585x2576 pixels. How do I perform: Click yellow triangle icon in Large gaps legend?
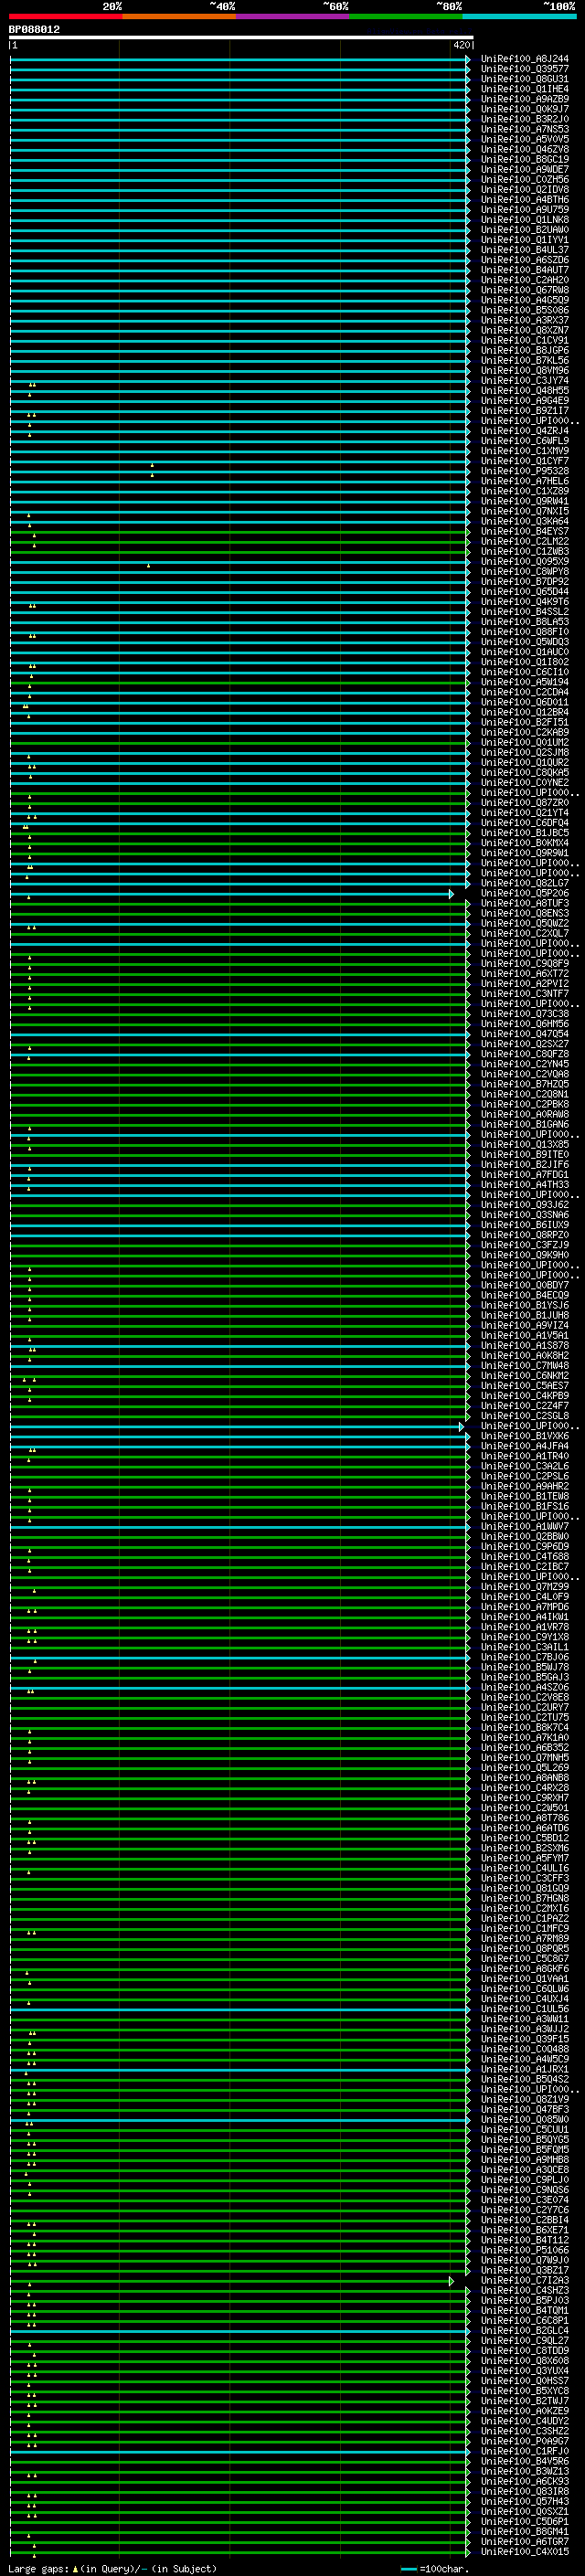point(75,2568)
